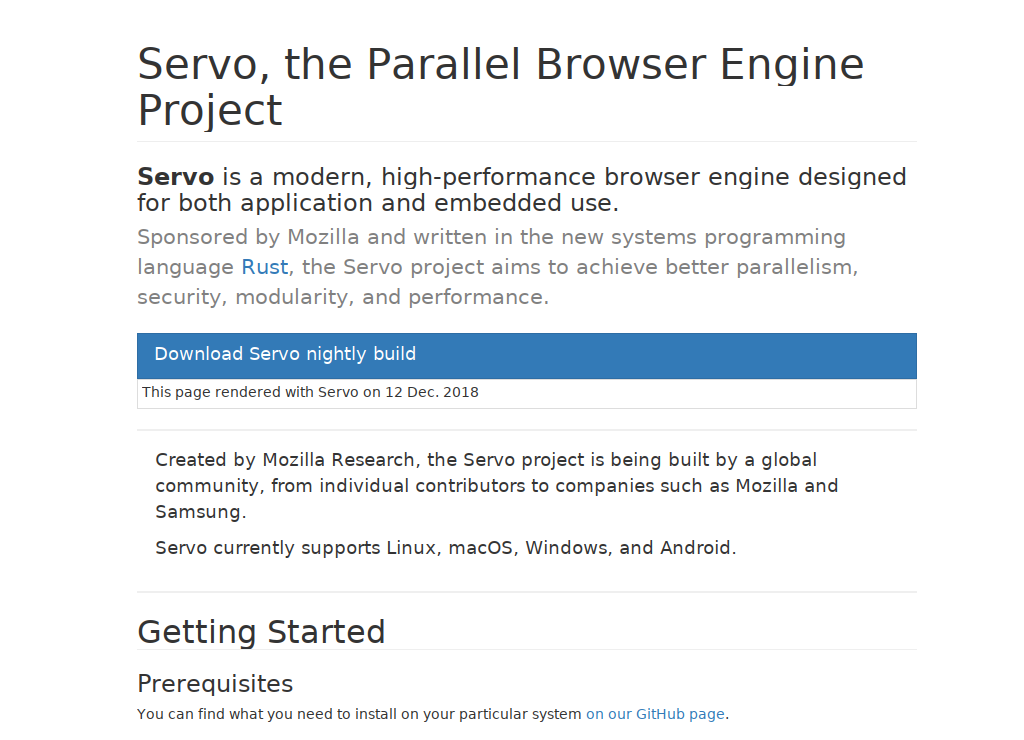
Task: Click 'security, modularity, and performance' text
Action: (342, 297)
